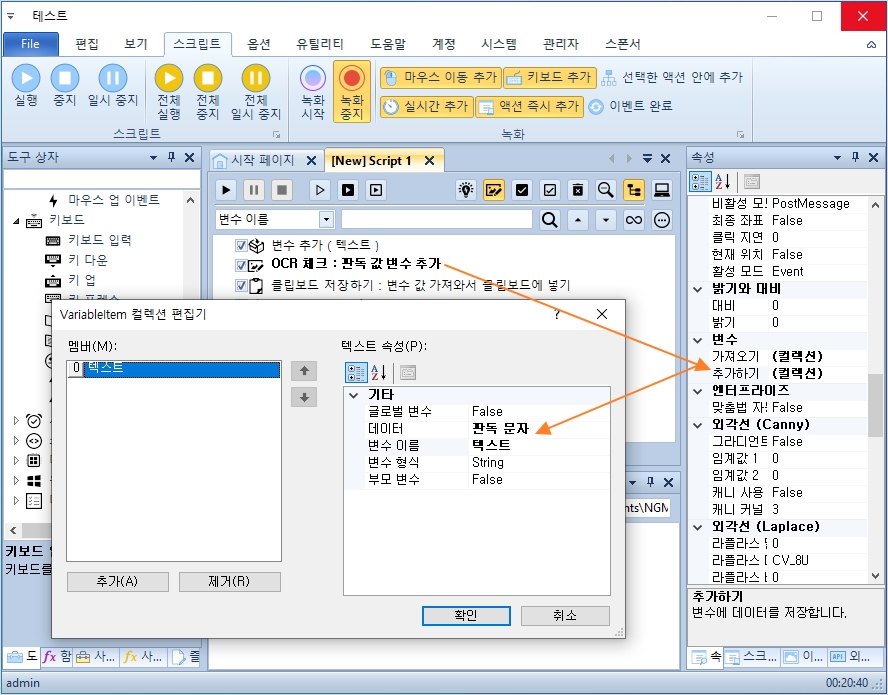Move member up with arrow button
Viewport: 888px width, 695px height.
point(304,371)
